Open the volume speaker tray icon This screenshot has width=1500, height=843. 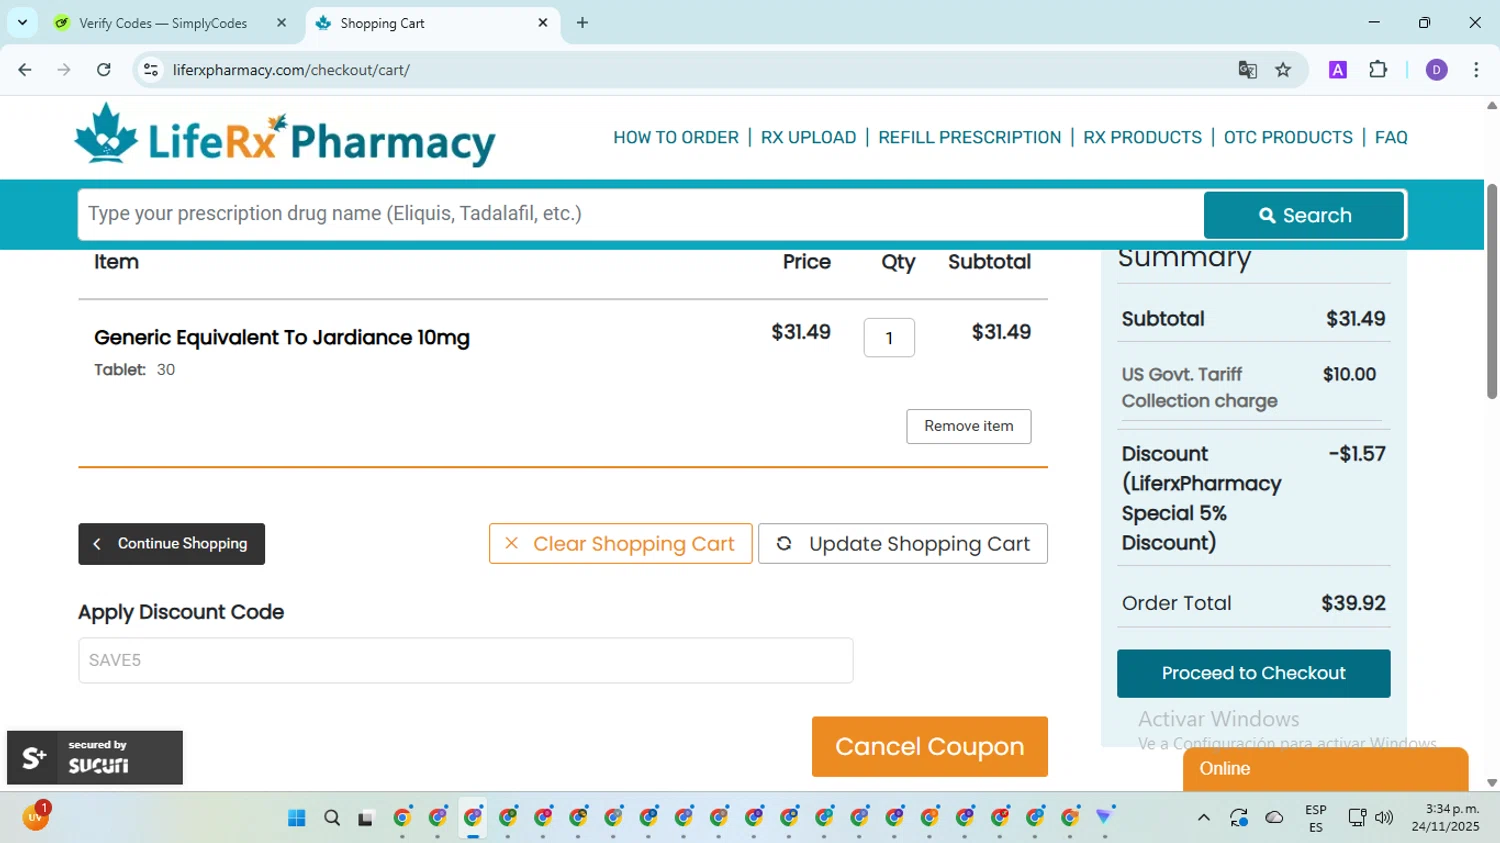pyautogui.click(x=1384, y=818)
